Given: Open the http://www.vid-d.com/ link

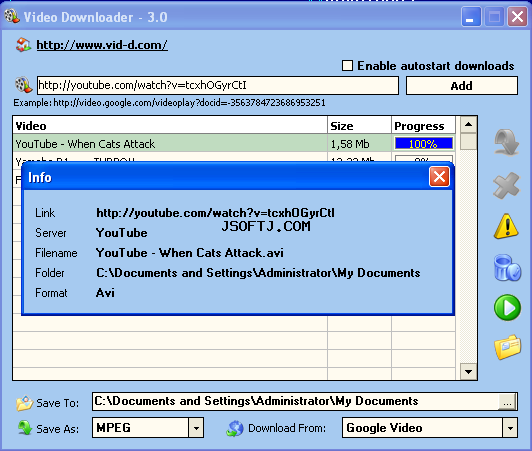Looking at the screenshot, I should click(102, 45).
